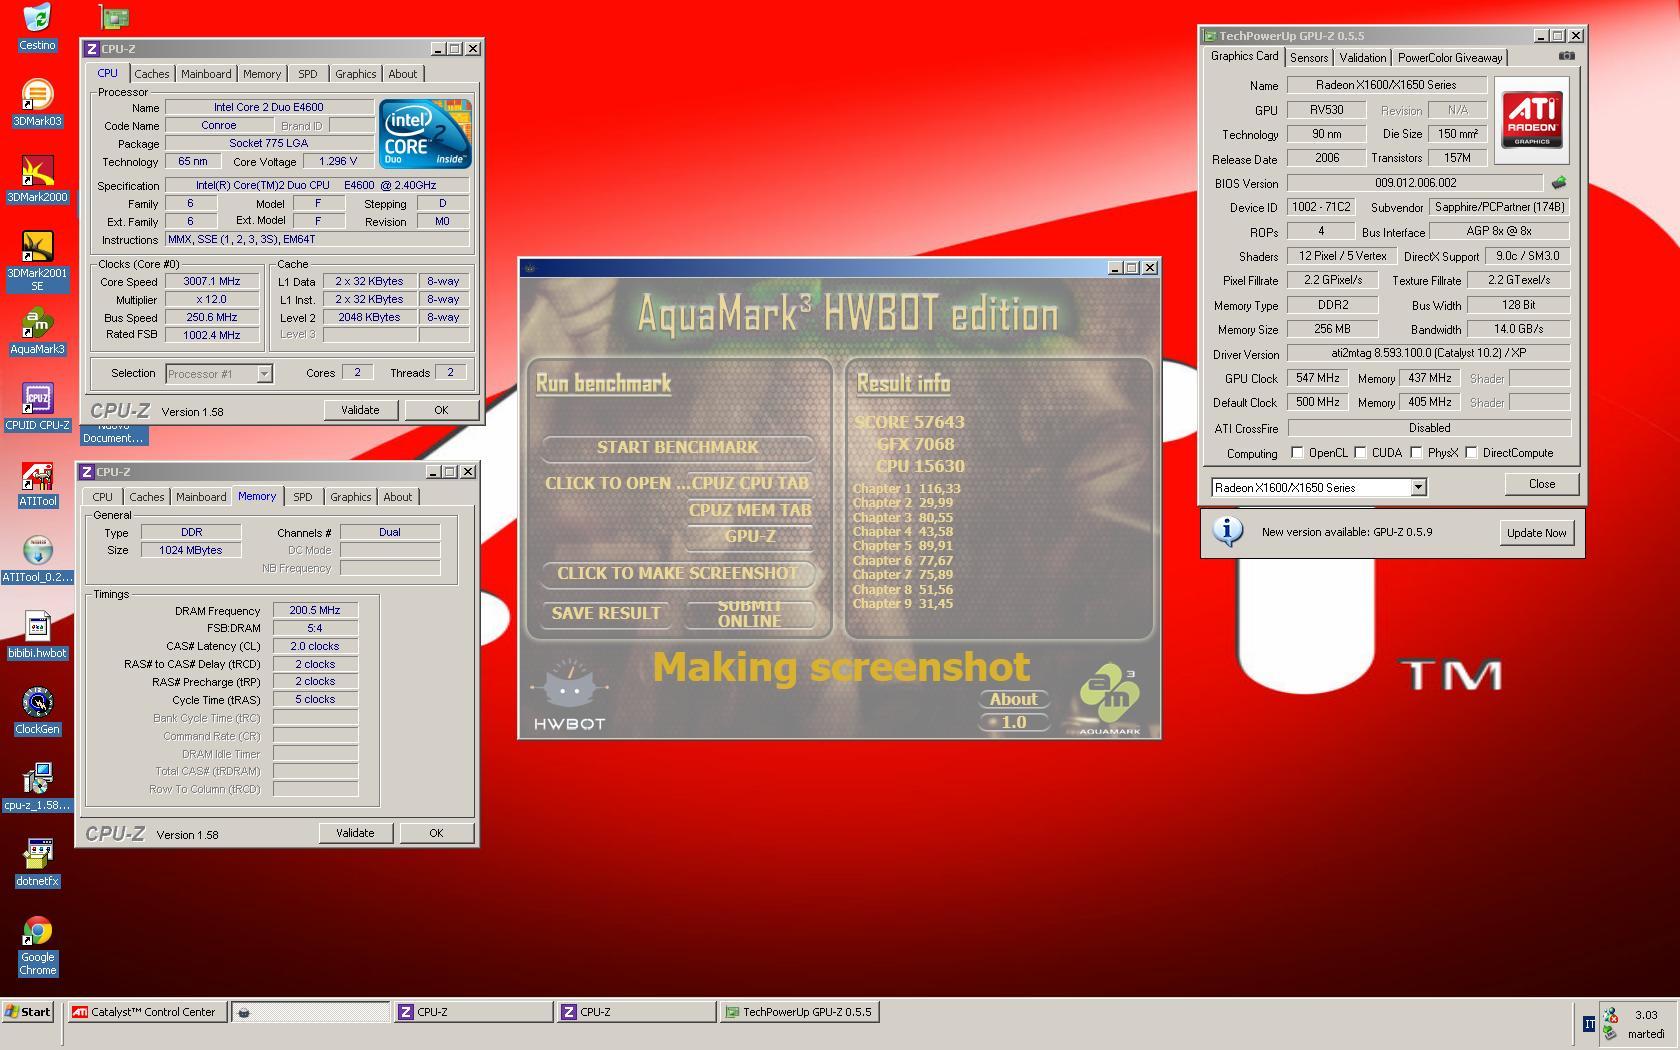
Task: Click START BENCHMARK in AquaMark3
Action: pos(678,447)
